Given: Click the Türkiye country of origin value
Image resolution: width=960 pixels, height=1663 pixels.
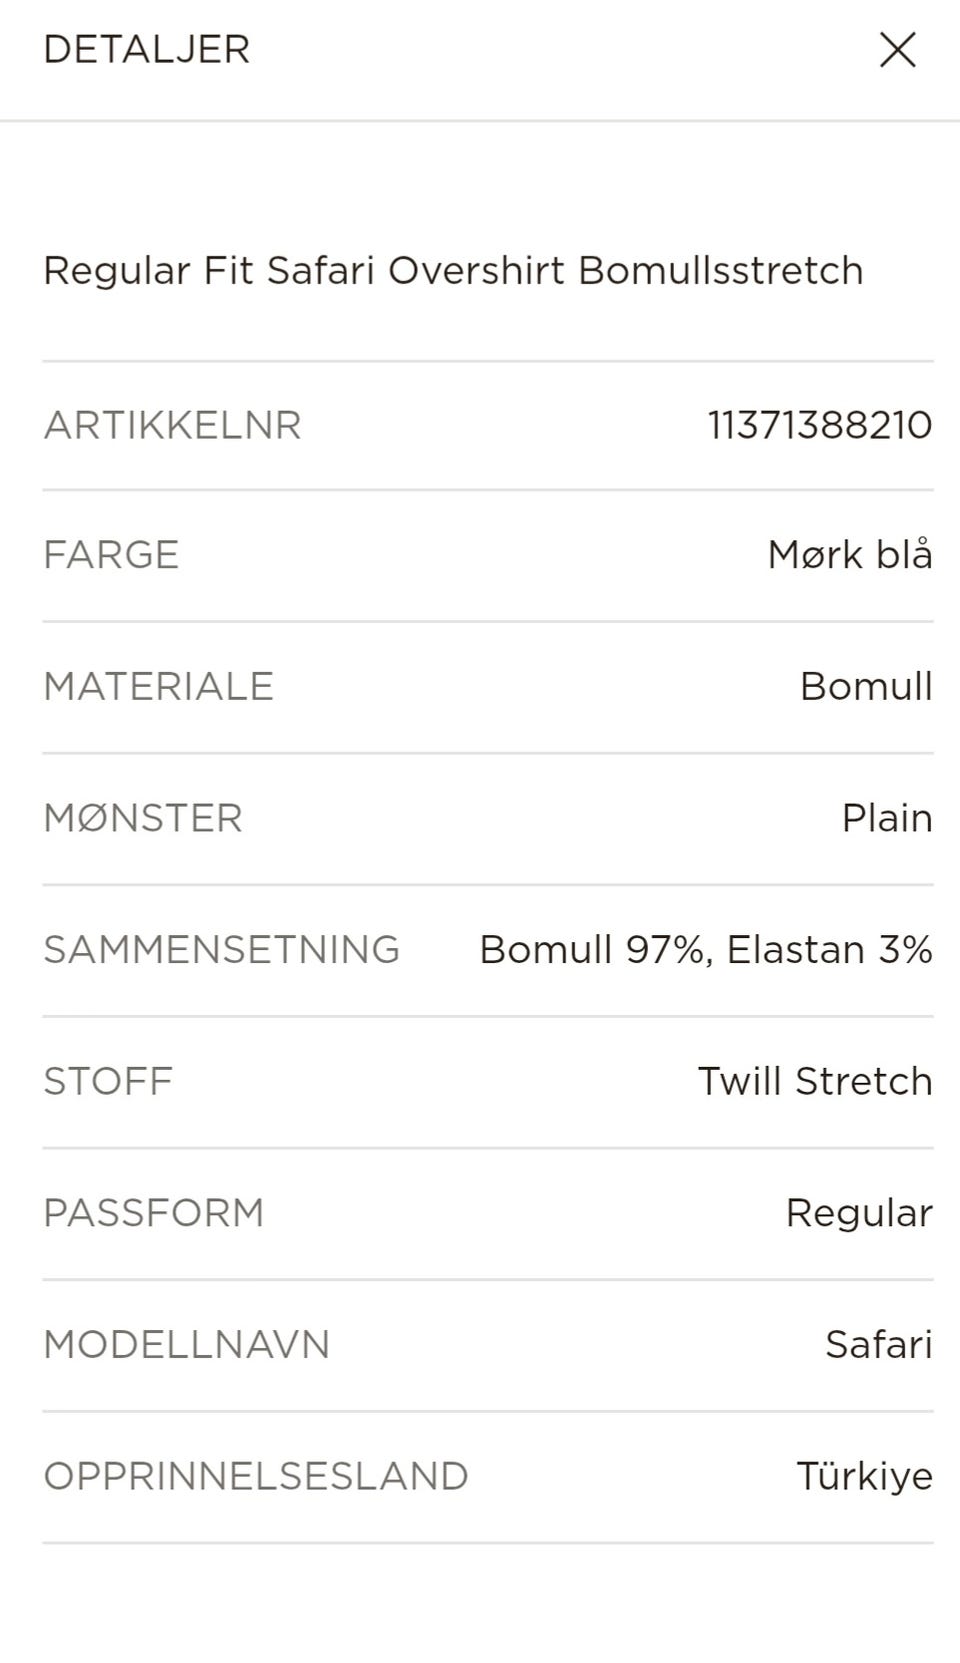Looking at the screenshot, I should [864, 1476].
